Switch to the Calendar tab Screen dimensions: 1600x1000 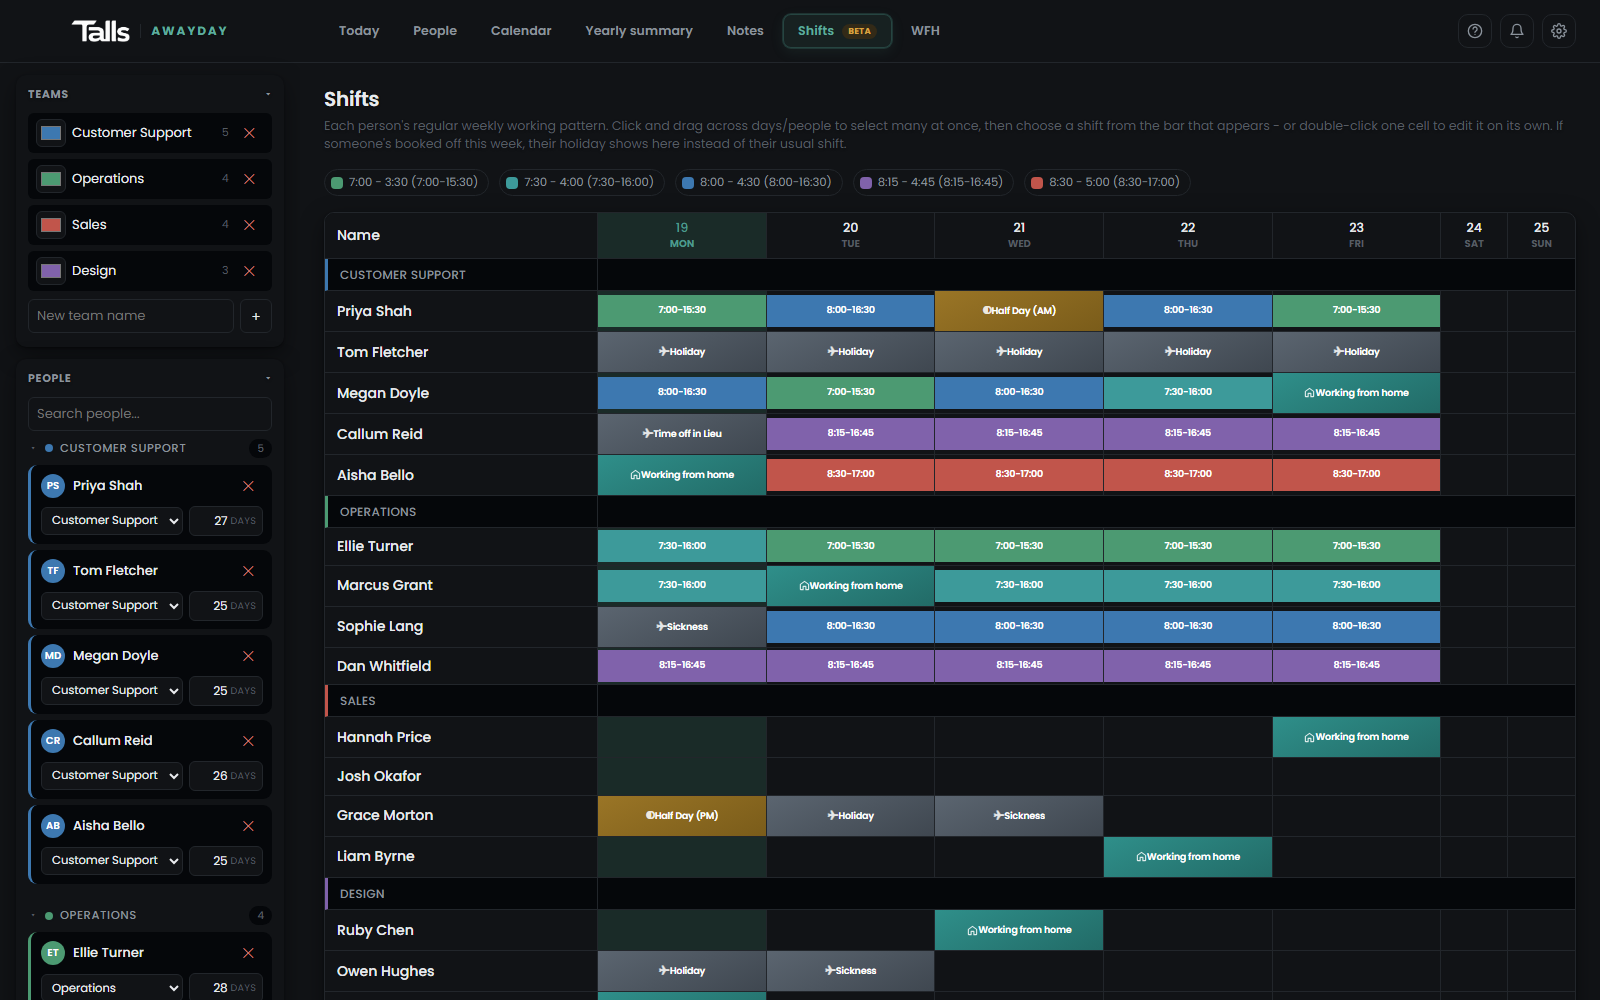(x=521, y=31)
